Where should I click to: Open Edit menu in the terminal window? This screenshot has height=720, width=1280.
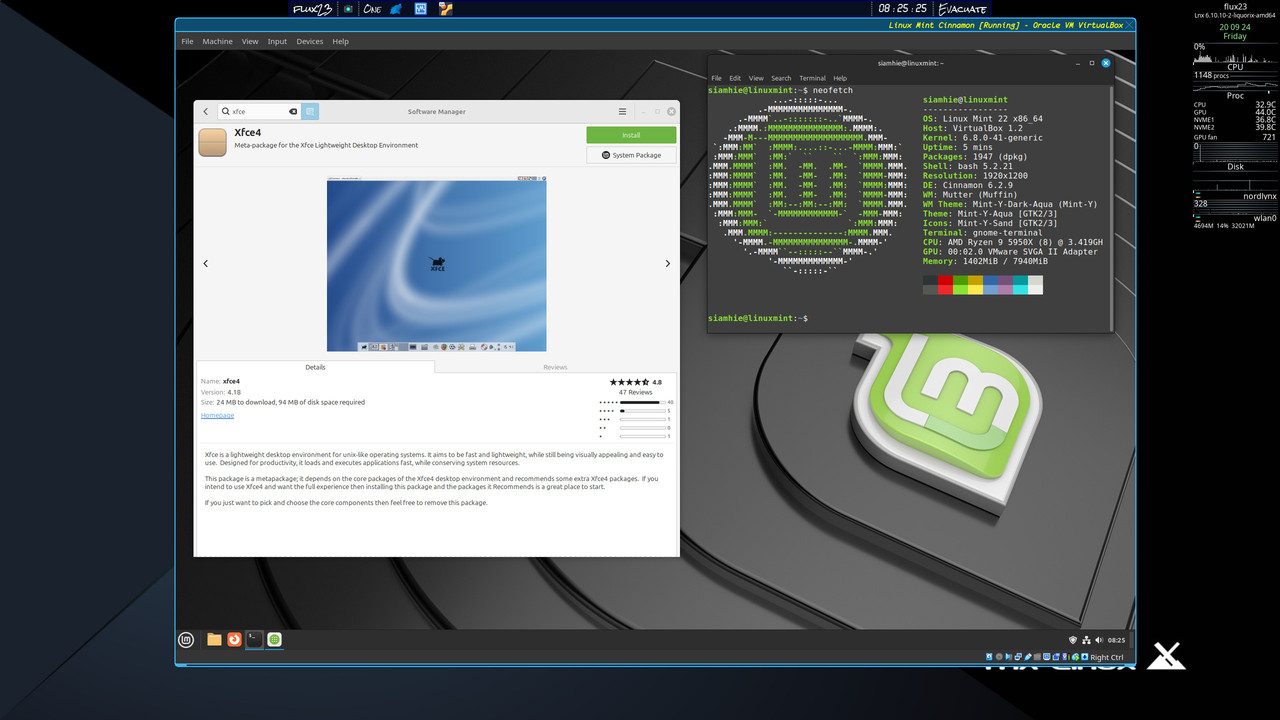735,78
